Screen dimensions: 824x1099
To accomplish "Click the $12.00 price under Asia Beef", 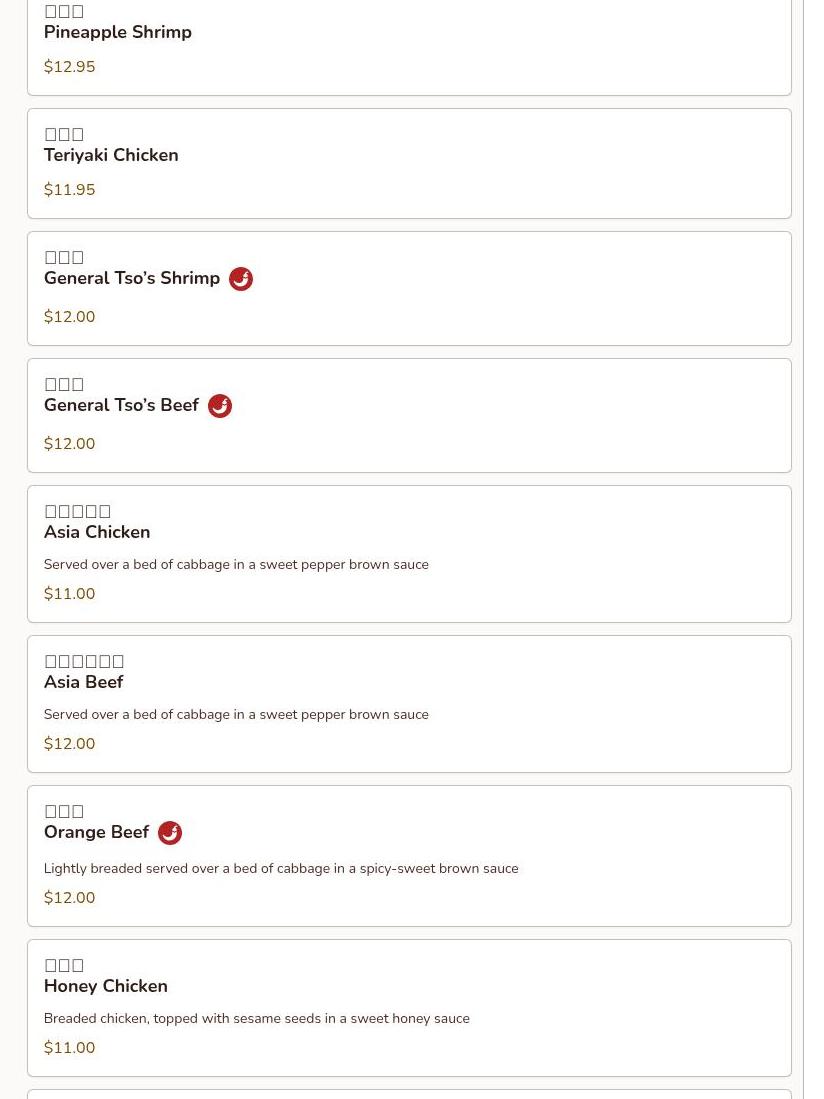I will point(69,743).
